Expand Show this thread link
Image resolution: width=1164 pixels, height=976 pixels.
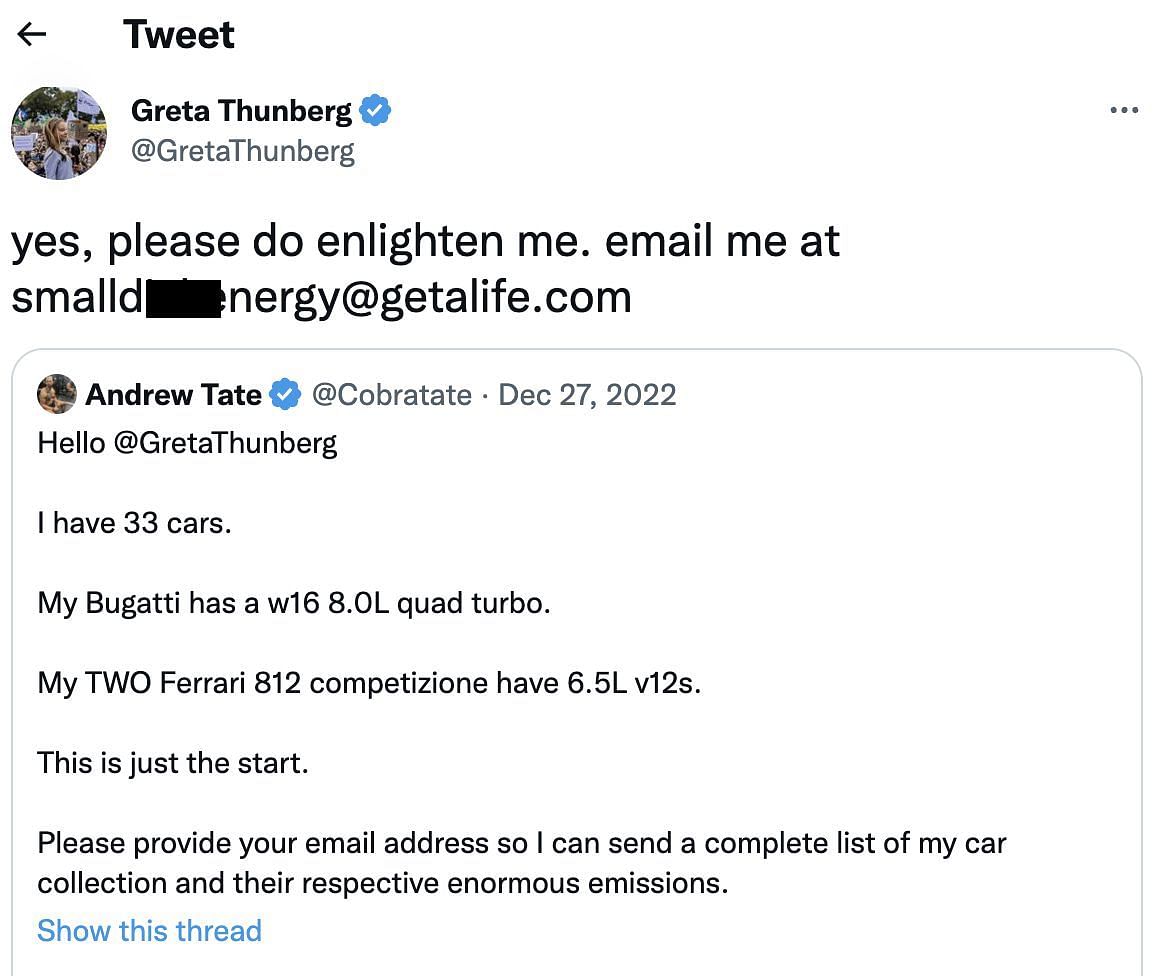(x=149, y=931)
